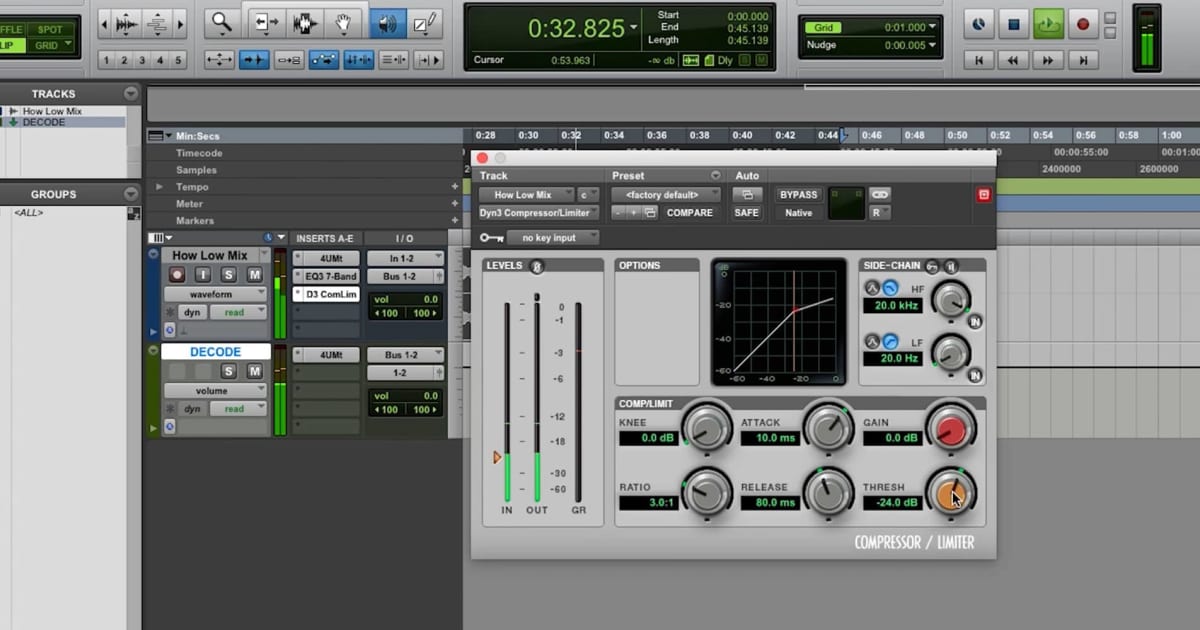Open the factory default preset dropdown

pos(665,194)
